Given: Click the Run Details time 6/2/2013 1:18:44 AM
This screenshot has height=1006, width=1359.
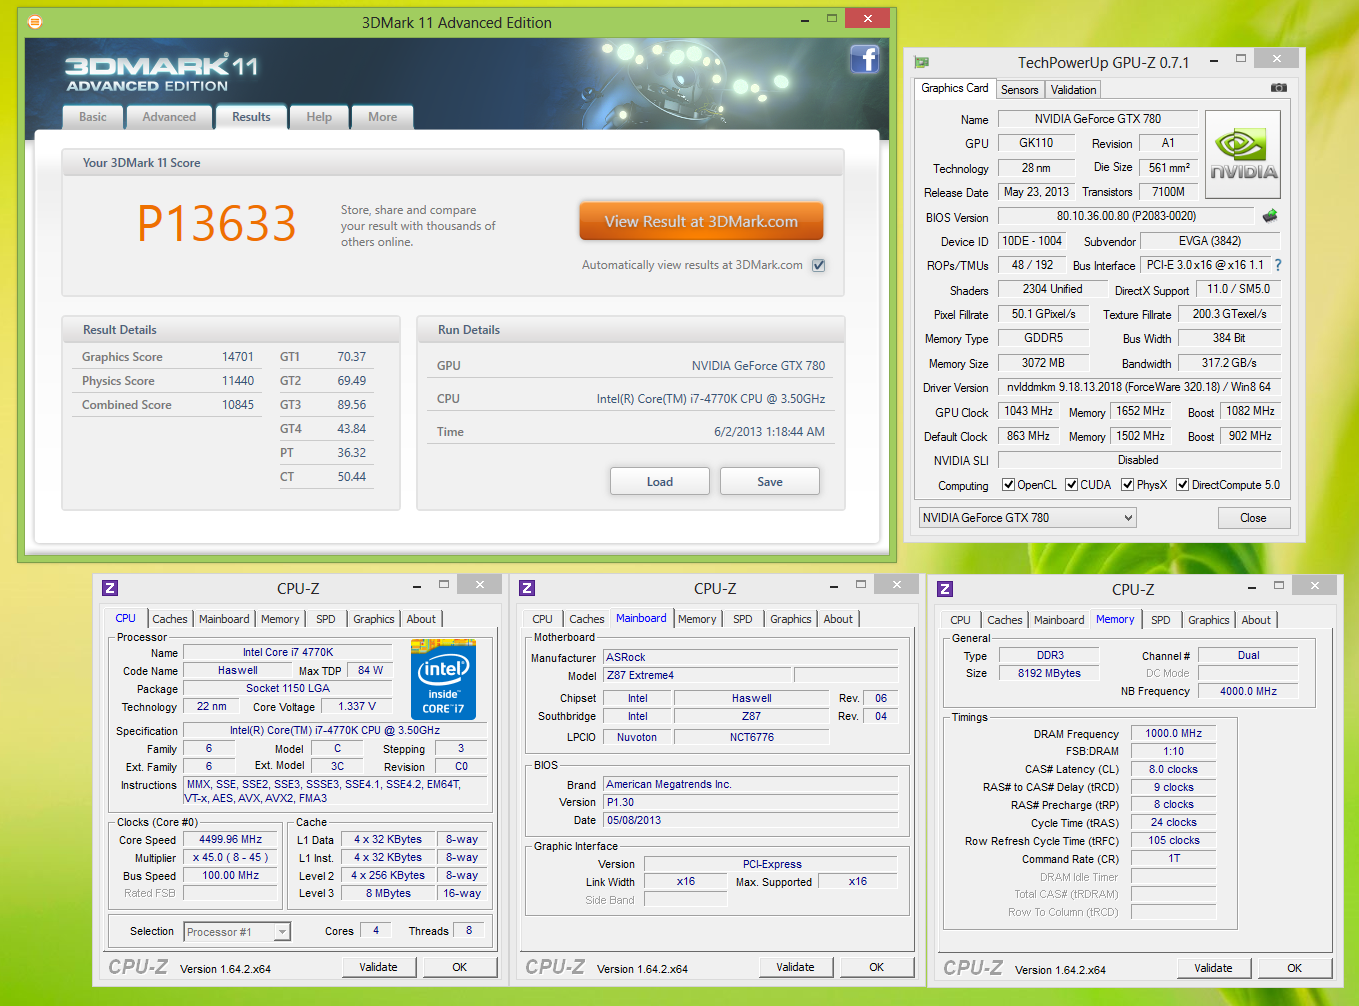Looking at the screenshot, I should click(x=770, y=432).
